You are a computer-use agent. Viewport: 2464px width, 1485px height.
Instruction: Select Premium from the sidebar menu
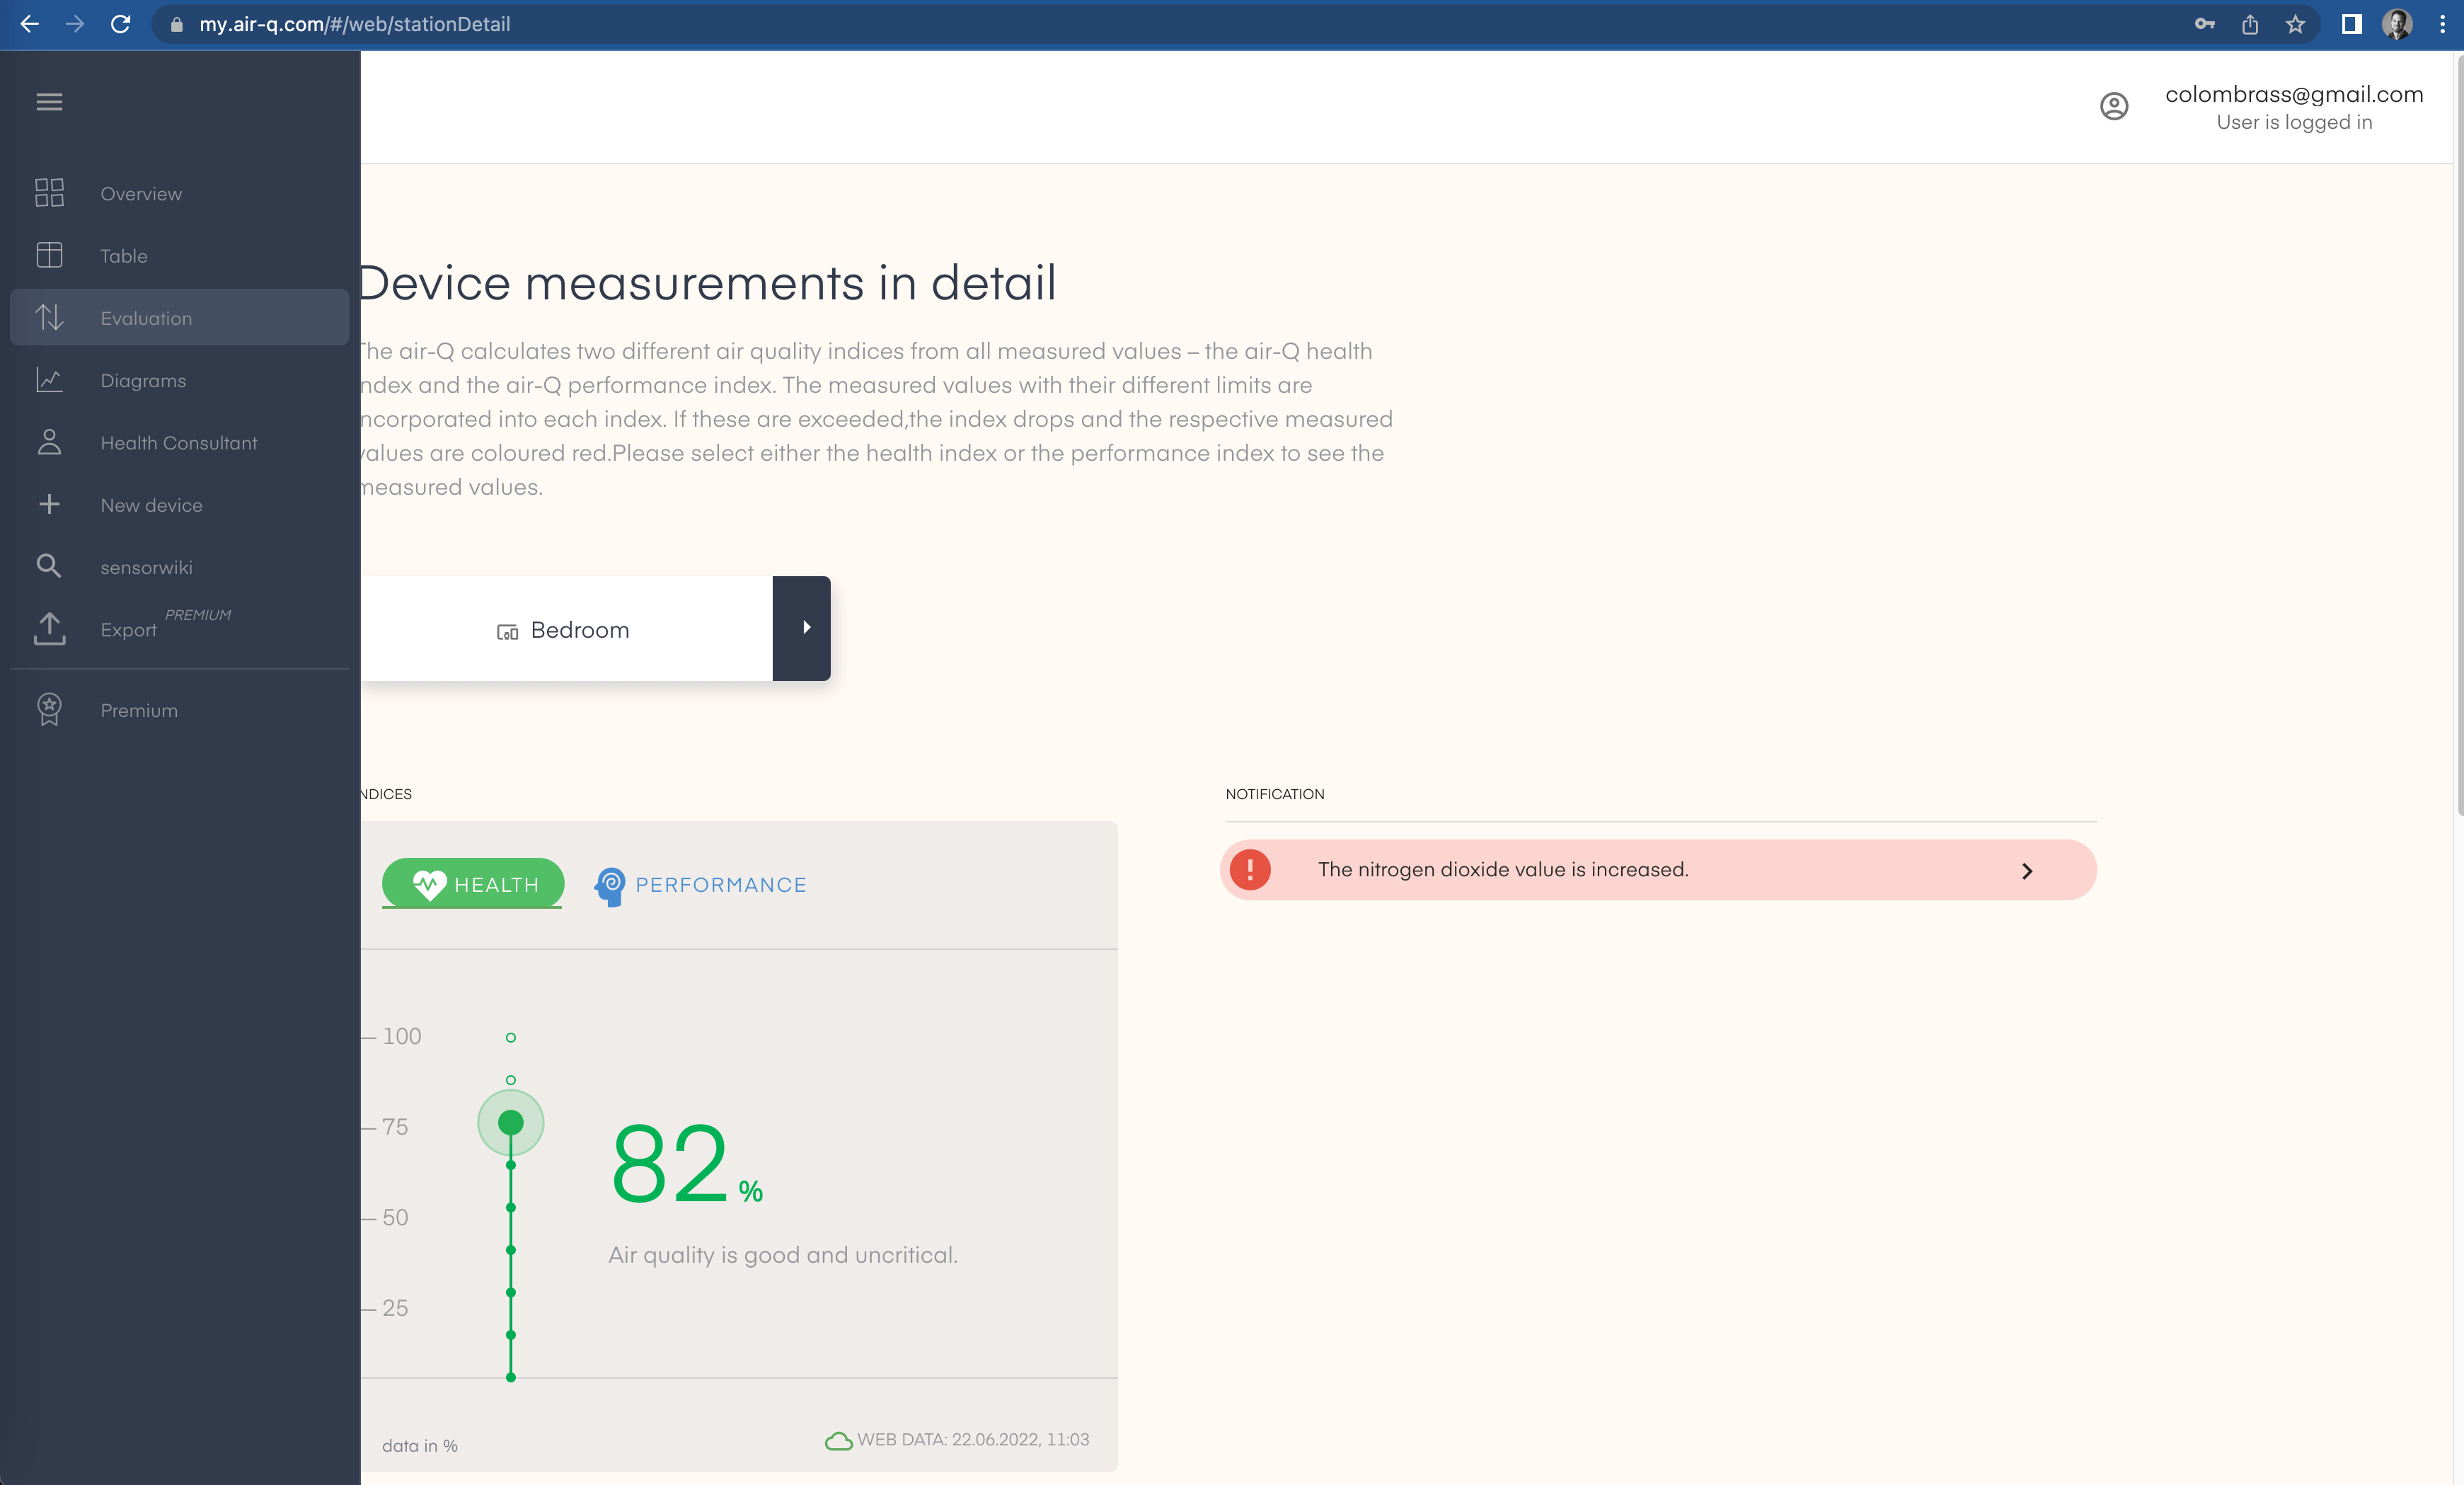click(x=139, y=710)
